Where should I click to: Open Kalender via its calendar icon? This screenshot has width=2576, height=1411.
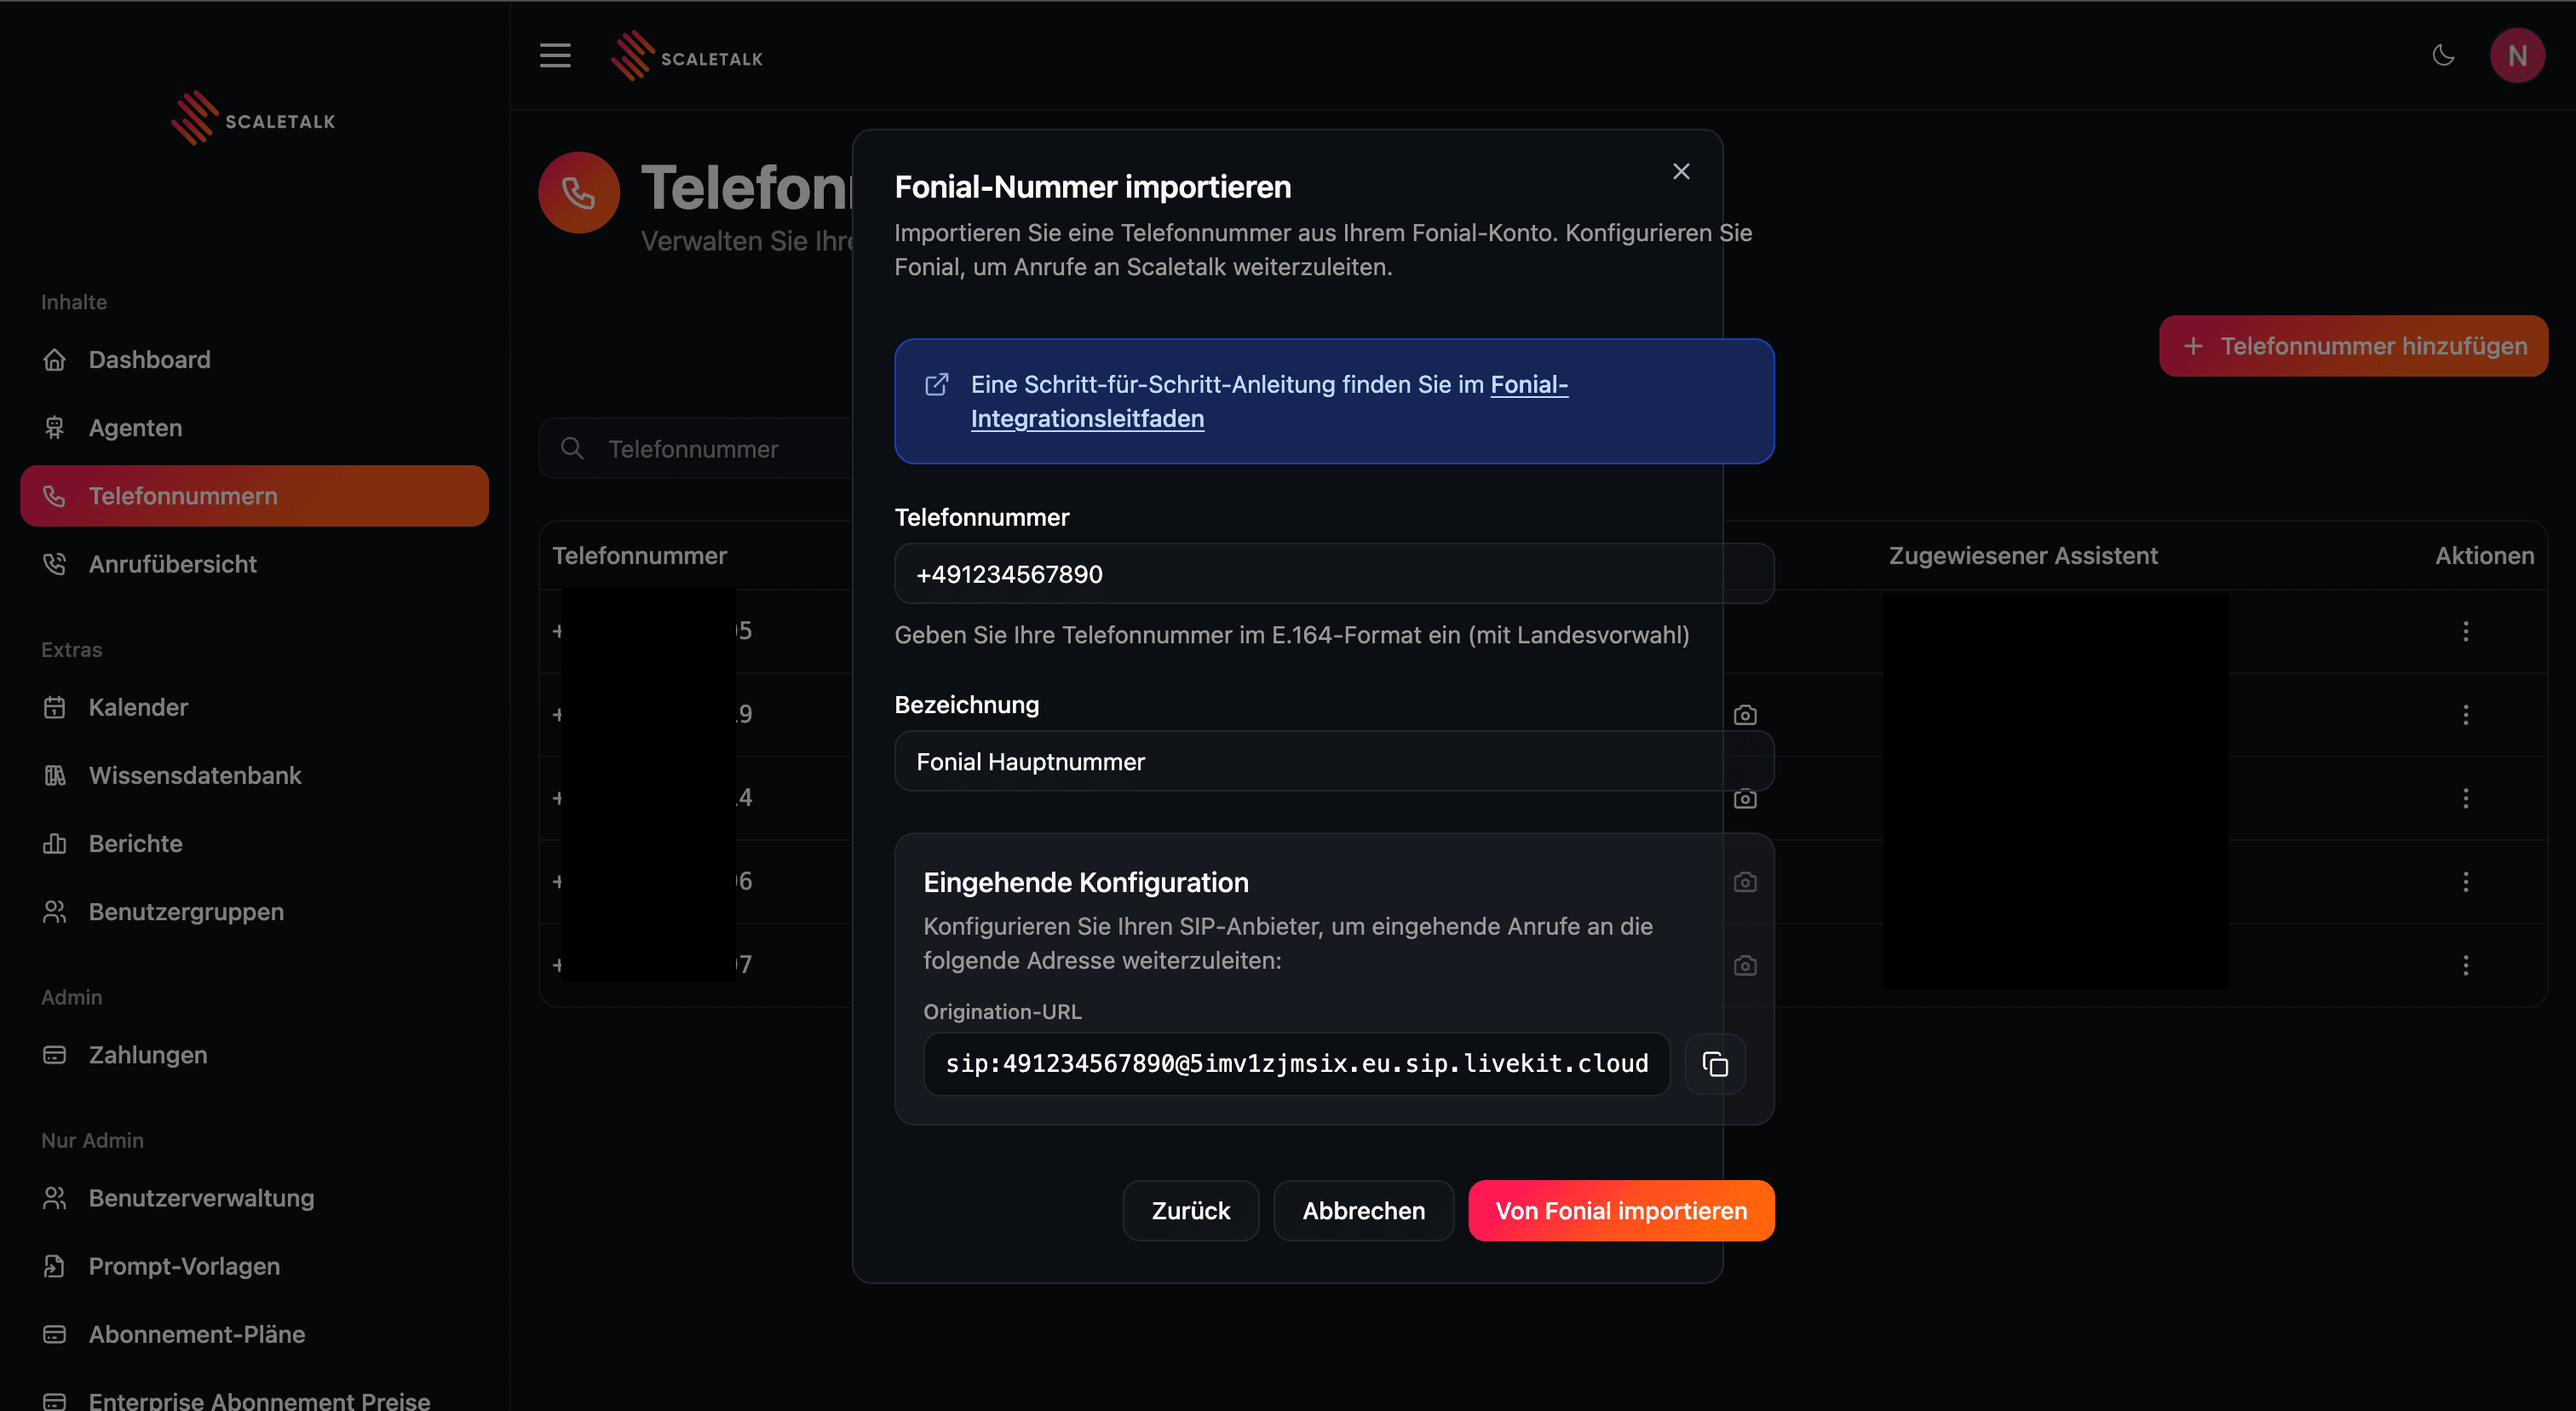(x=54, y=707)
